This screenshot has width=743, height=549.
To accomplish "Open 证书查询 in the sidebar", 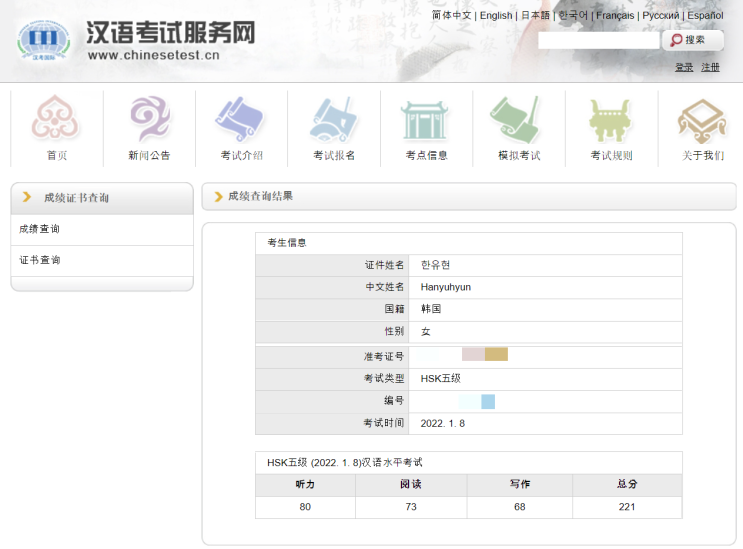I will pos(39,260).
